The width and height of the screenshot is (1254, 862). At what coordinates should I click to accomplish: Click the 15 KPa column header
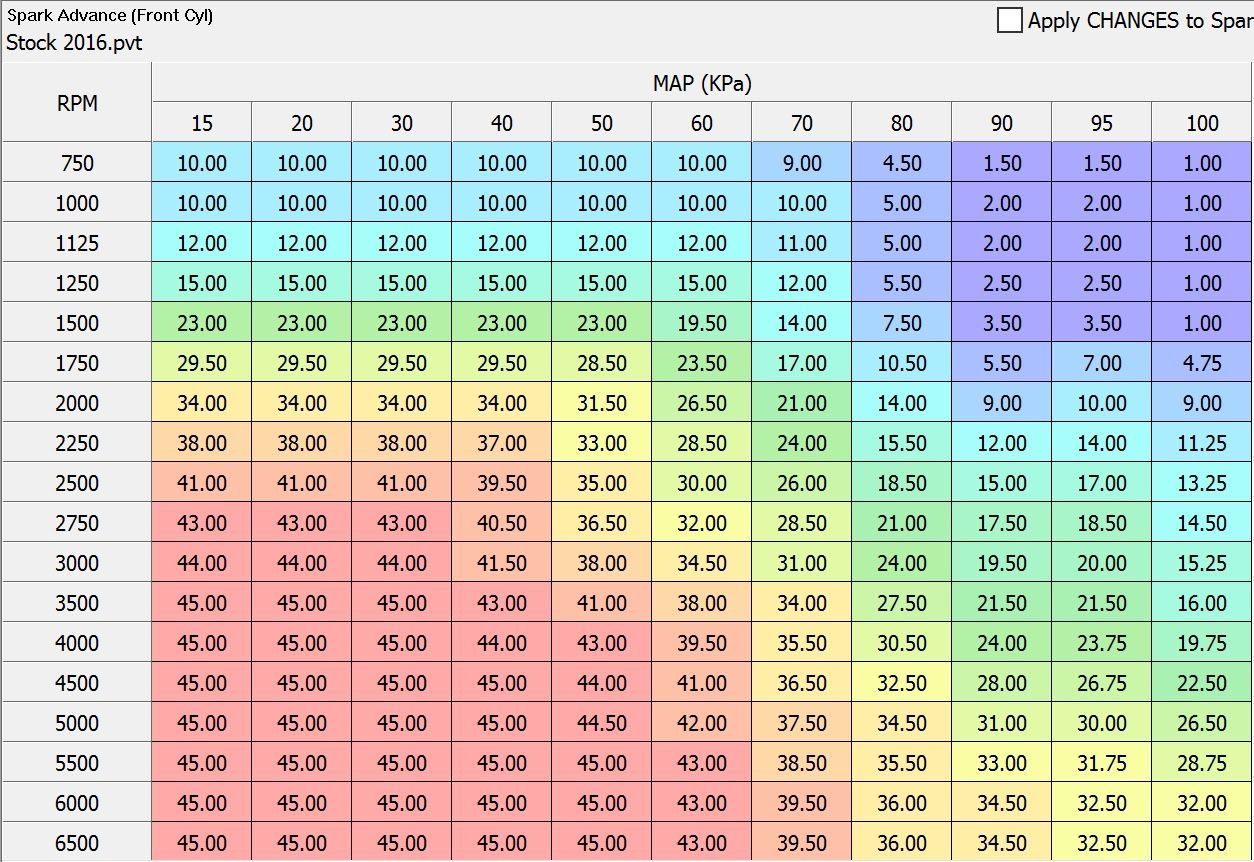[200, 122]
